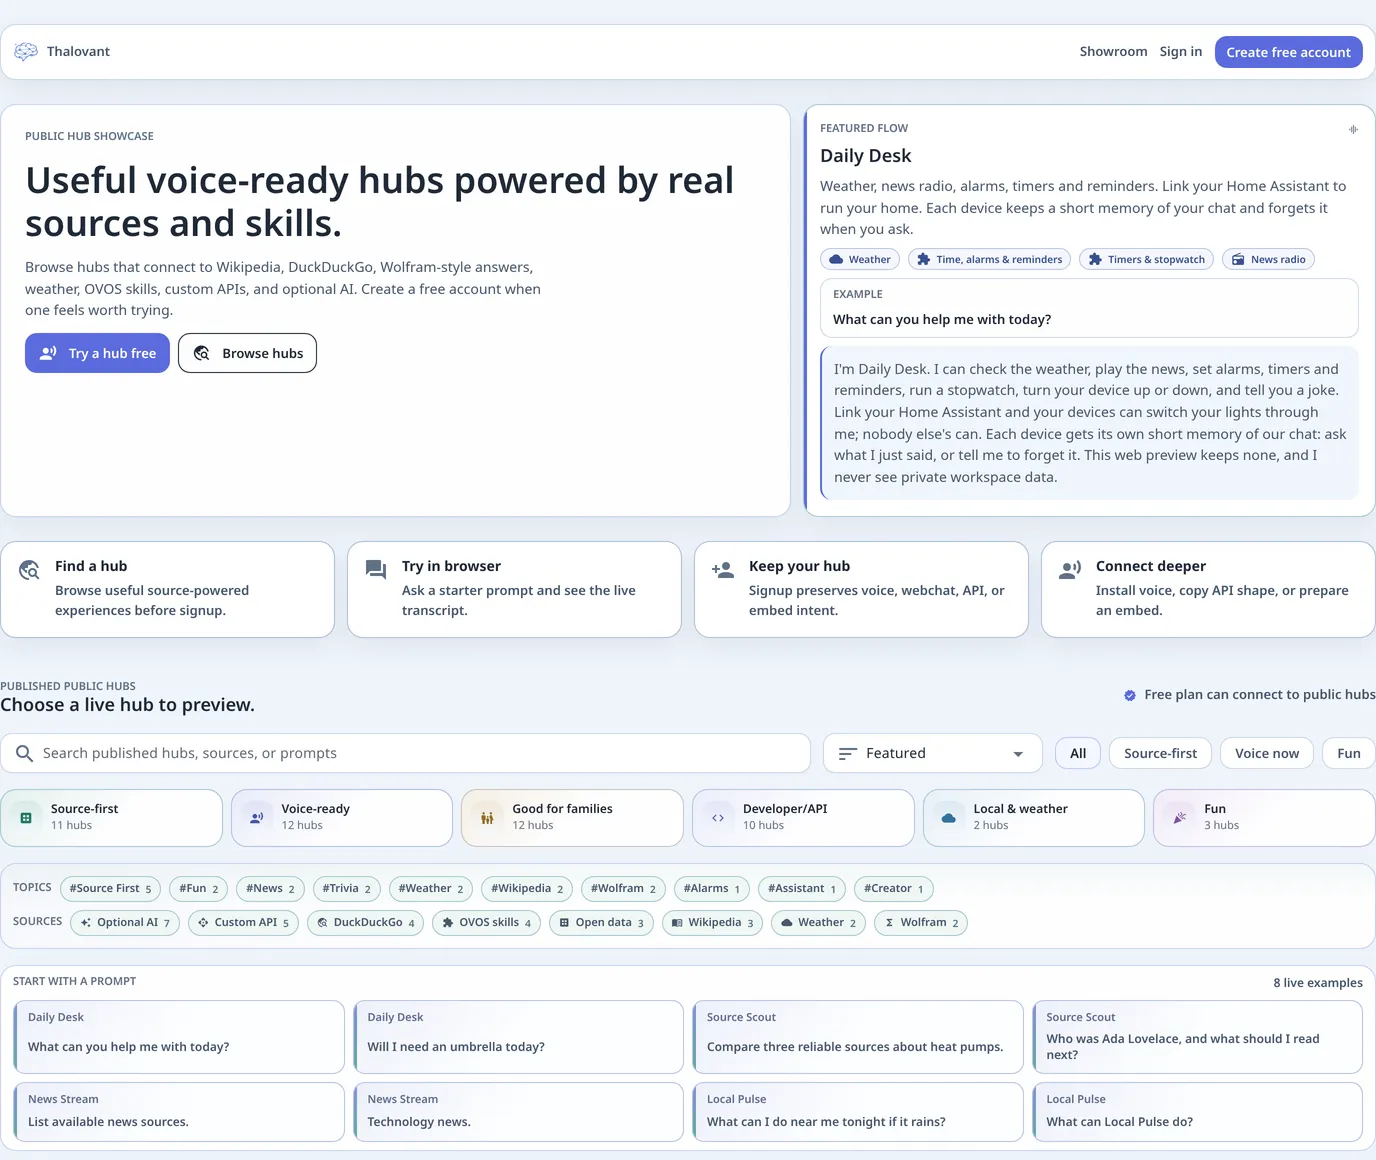
Task: Click the Voice-ready category icon
Action: [257, 818]
